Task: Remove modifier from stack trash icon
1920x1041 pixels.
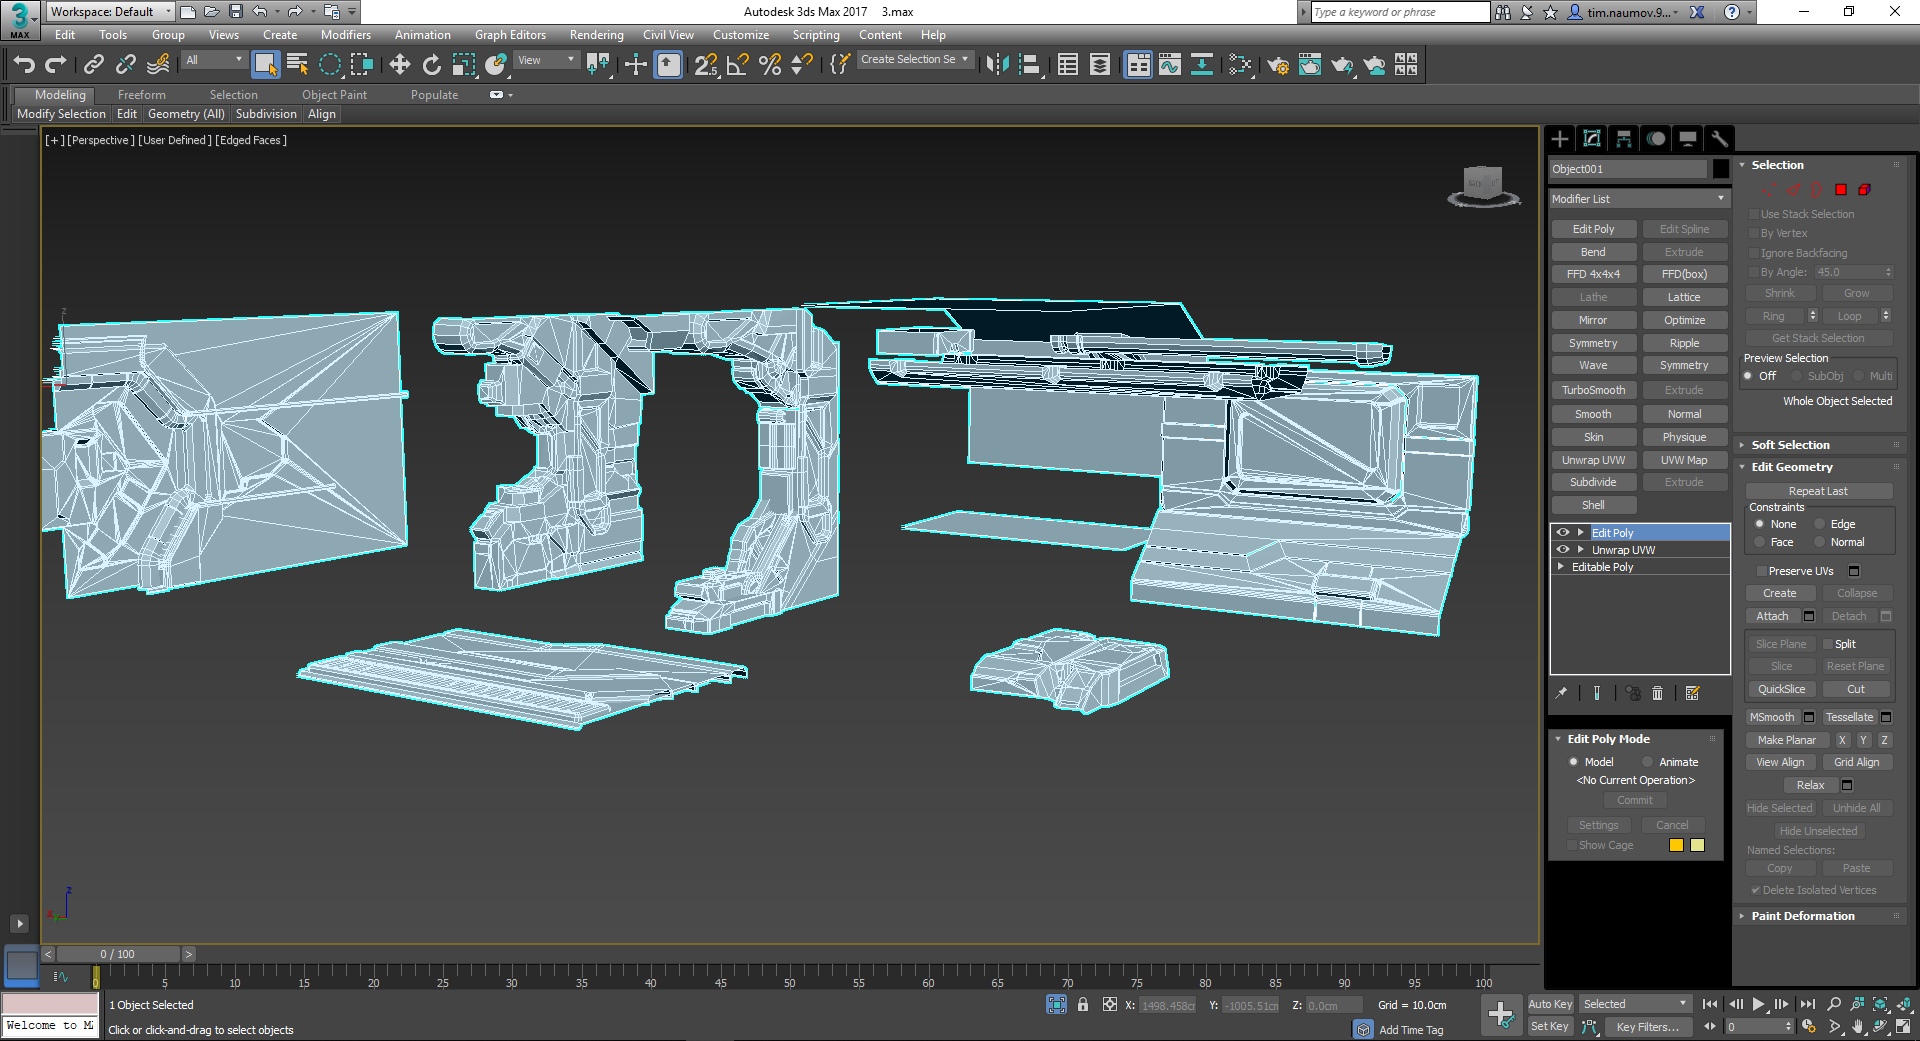Action: pos(1657,693)
